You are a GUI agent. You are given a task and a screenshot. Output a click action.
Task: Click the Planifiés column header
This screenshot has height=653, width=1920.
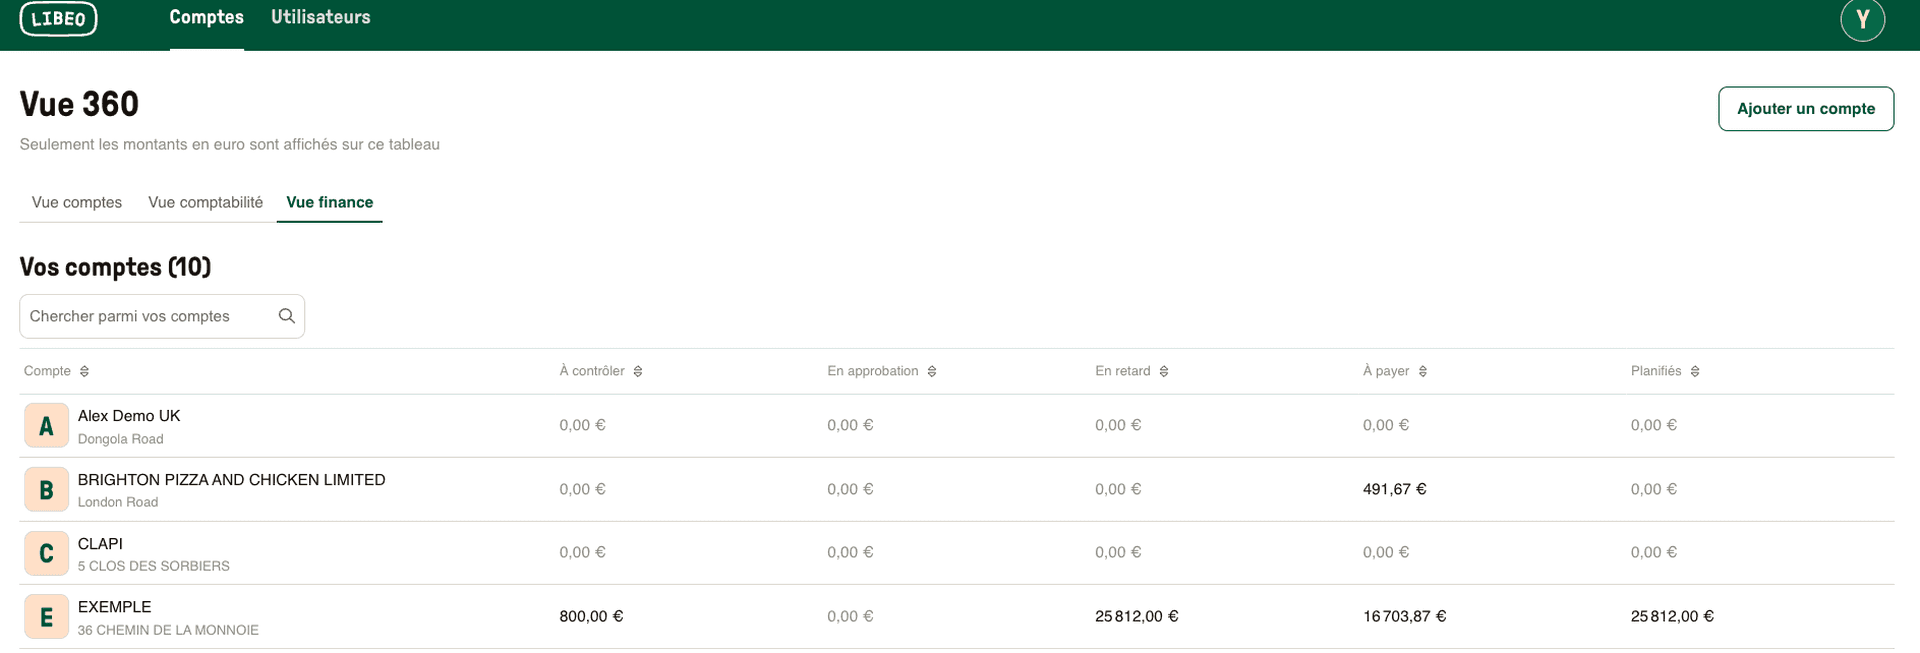[x=1656, y=371]
